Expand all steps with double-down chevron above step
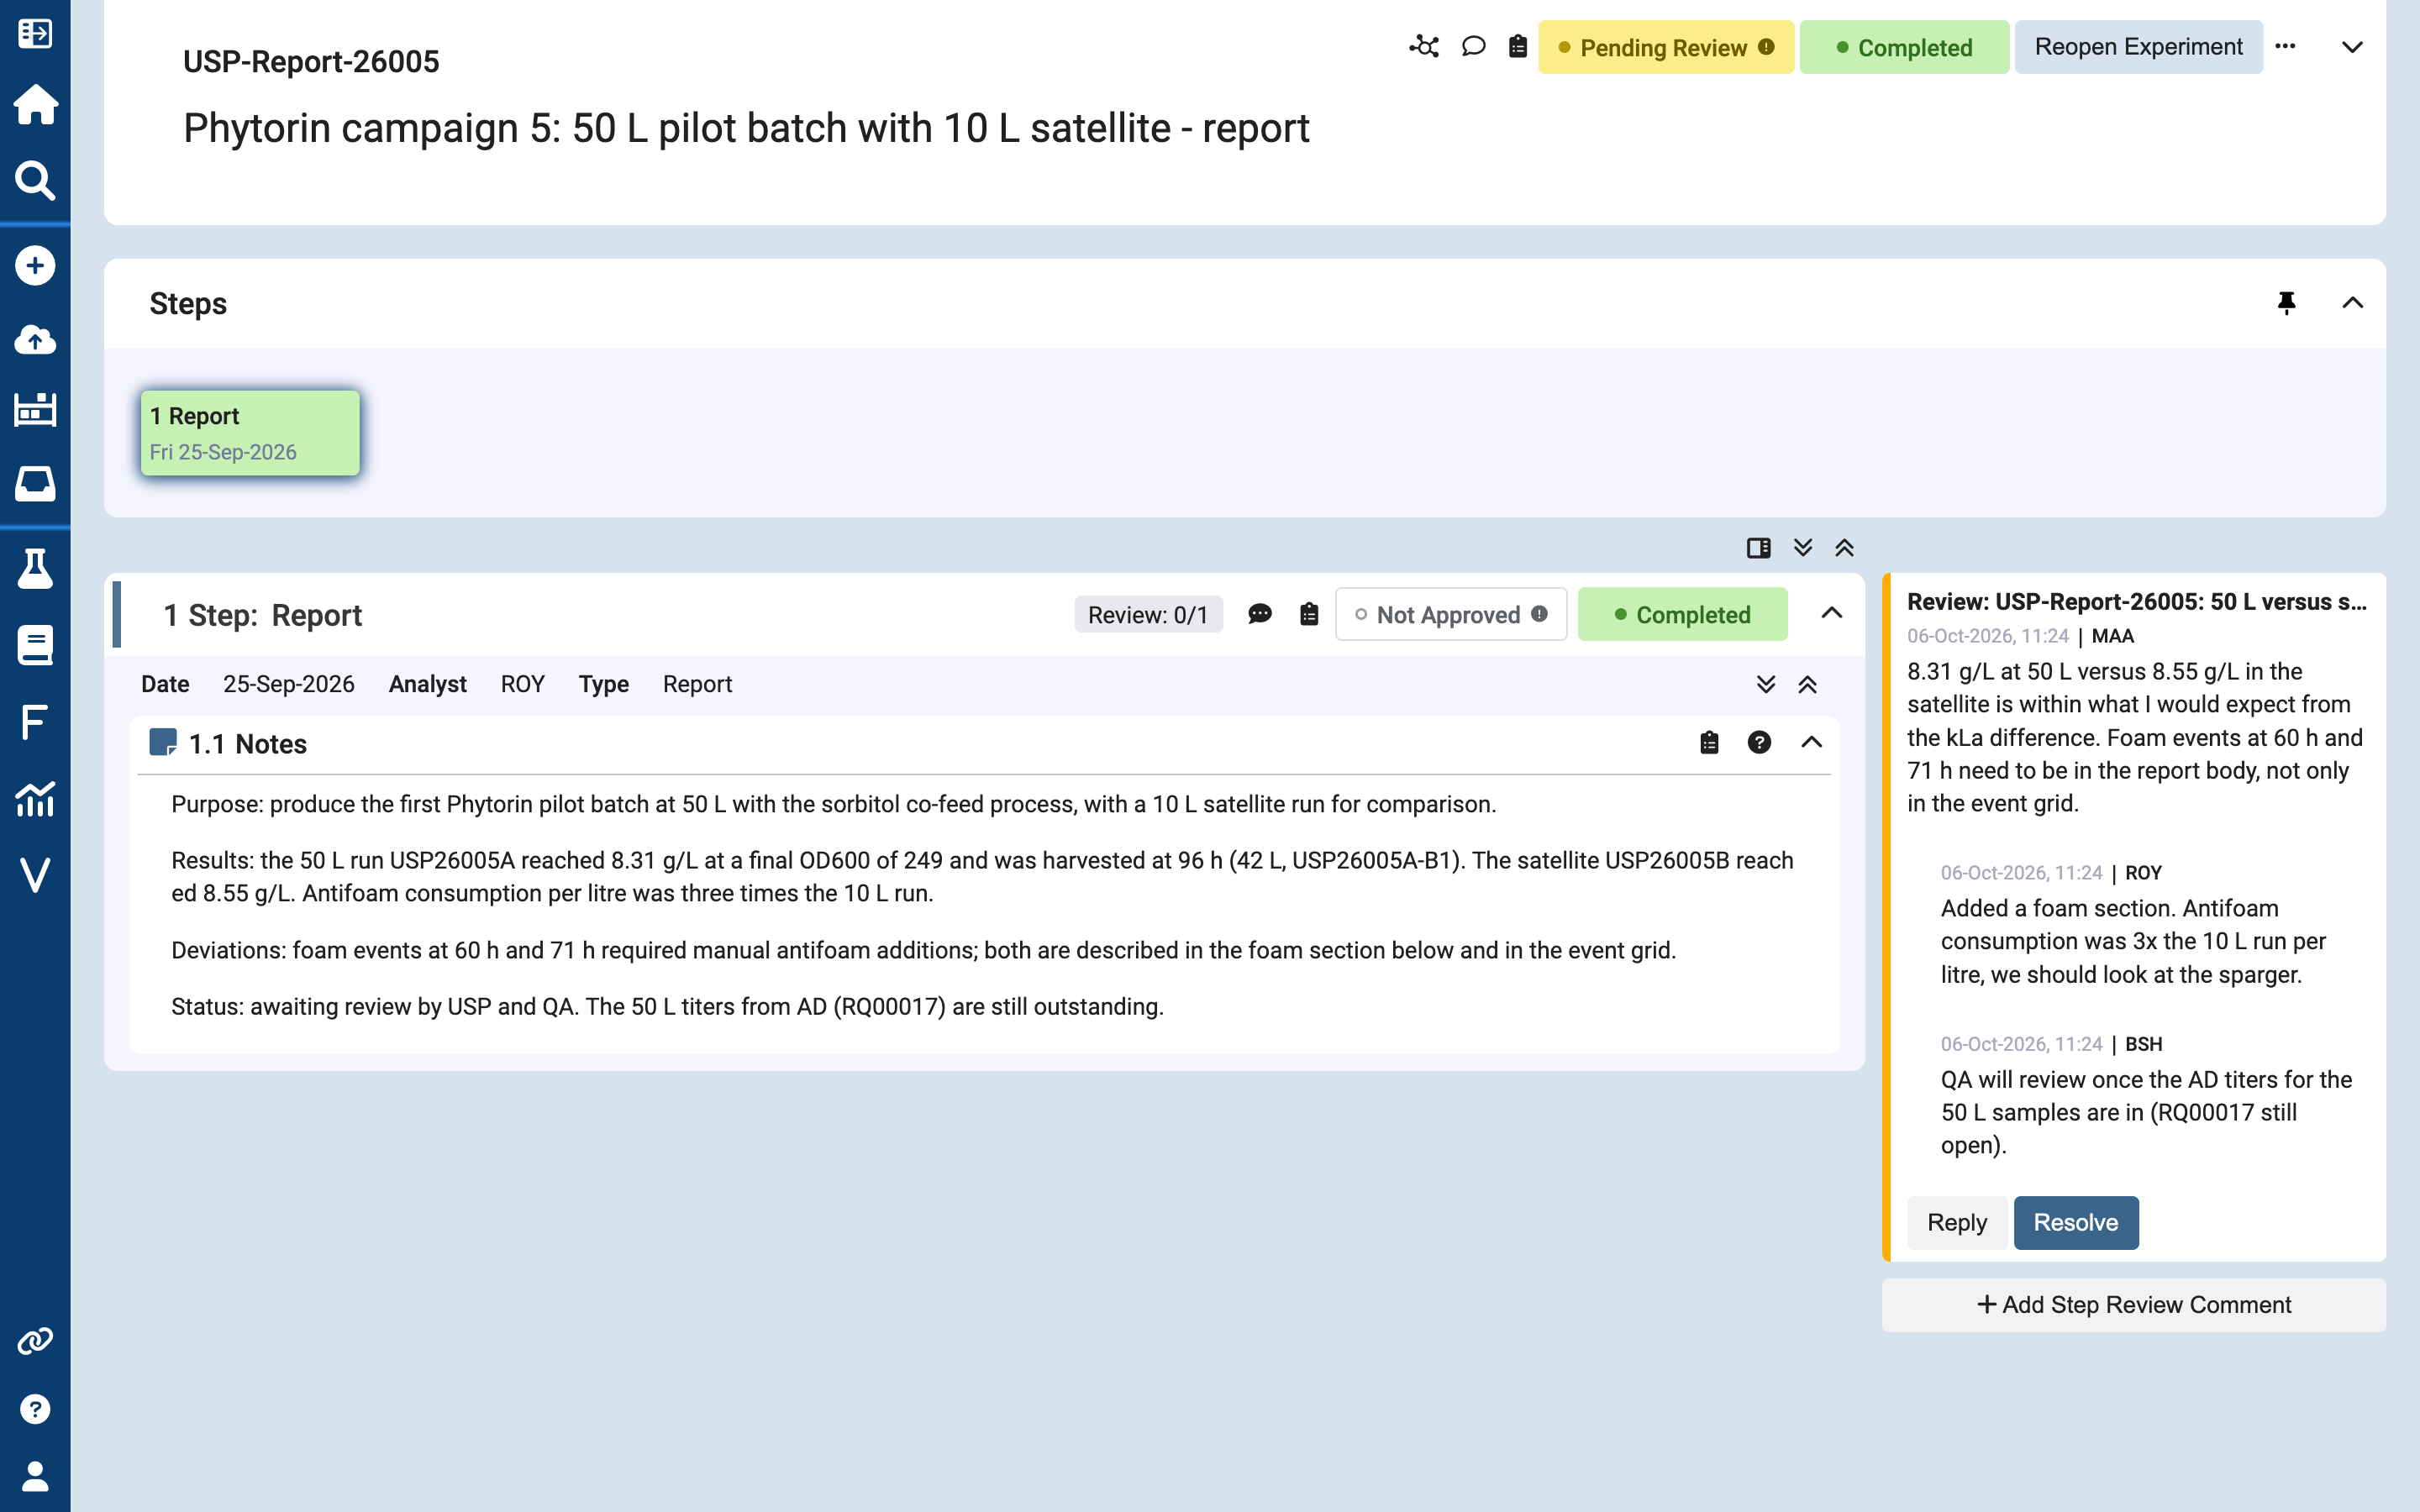Screen dimensions: 2420x1512 pyautogui.click(x=1803, y=548)
